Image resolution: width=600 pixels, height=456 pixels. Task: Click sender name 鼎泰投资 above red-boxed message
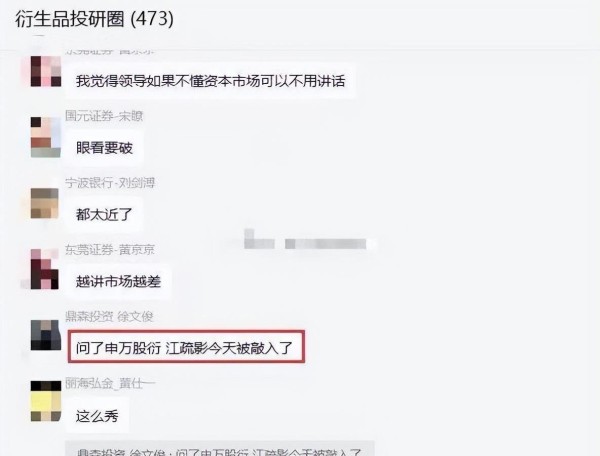[109, 316]
